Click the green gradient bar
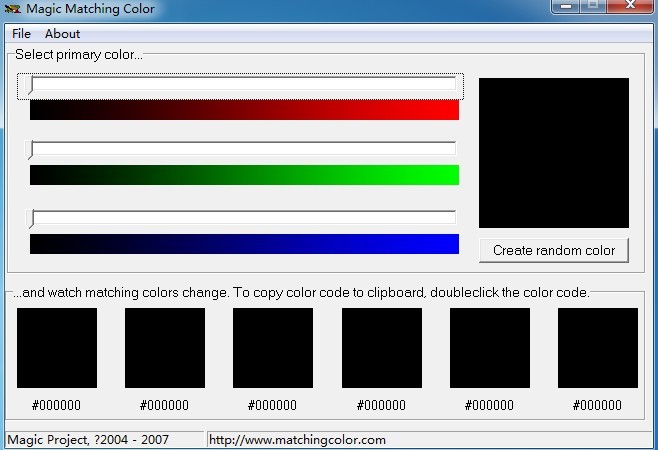The image size is (658, 450). click(244, 175)
